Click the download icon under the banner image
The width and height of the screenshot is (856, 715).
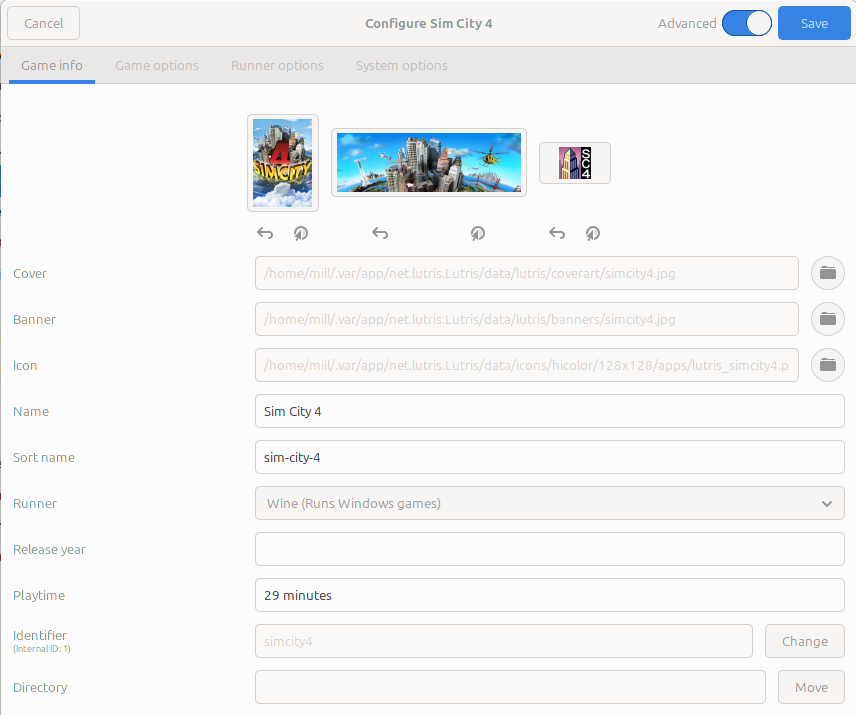pyautogui.click(x=478, y=233)
